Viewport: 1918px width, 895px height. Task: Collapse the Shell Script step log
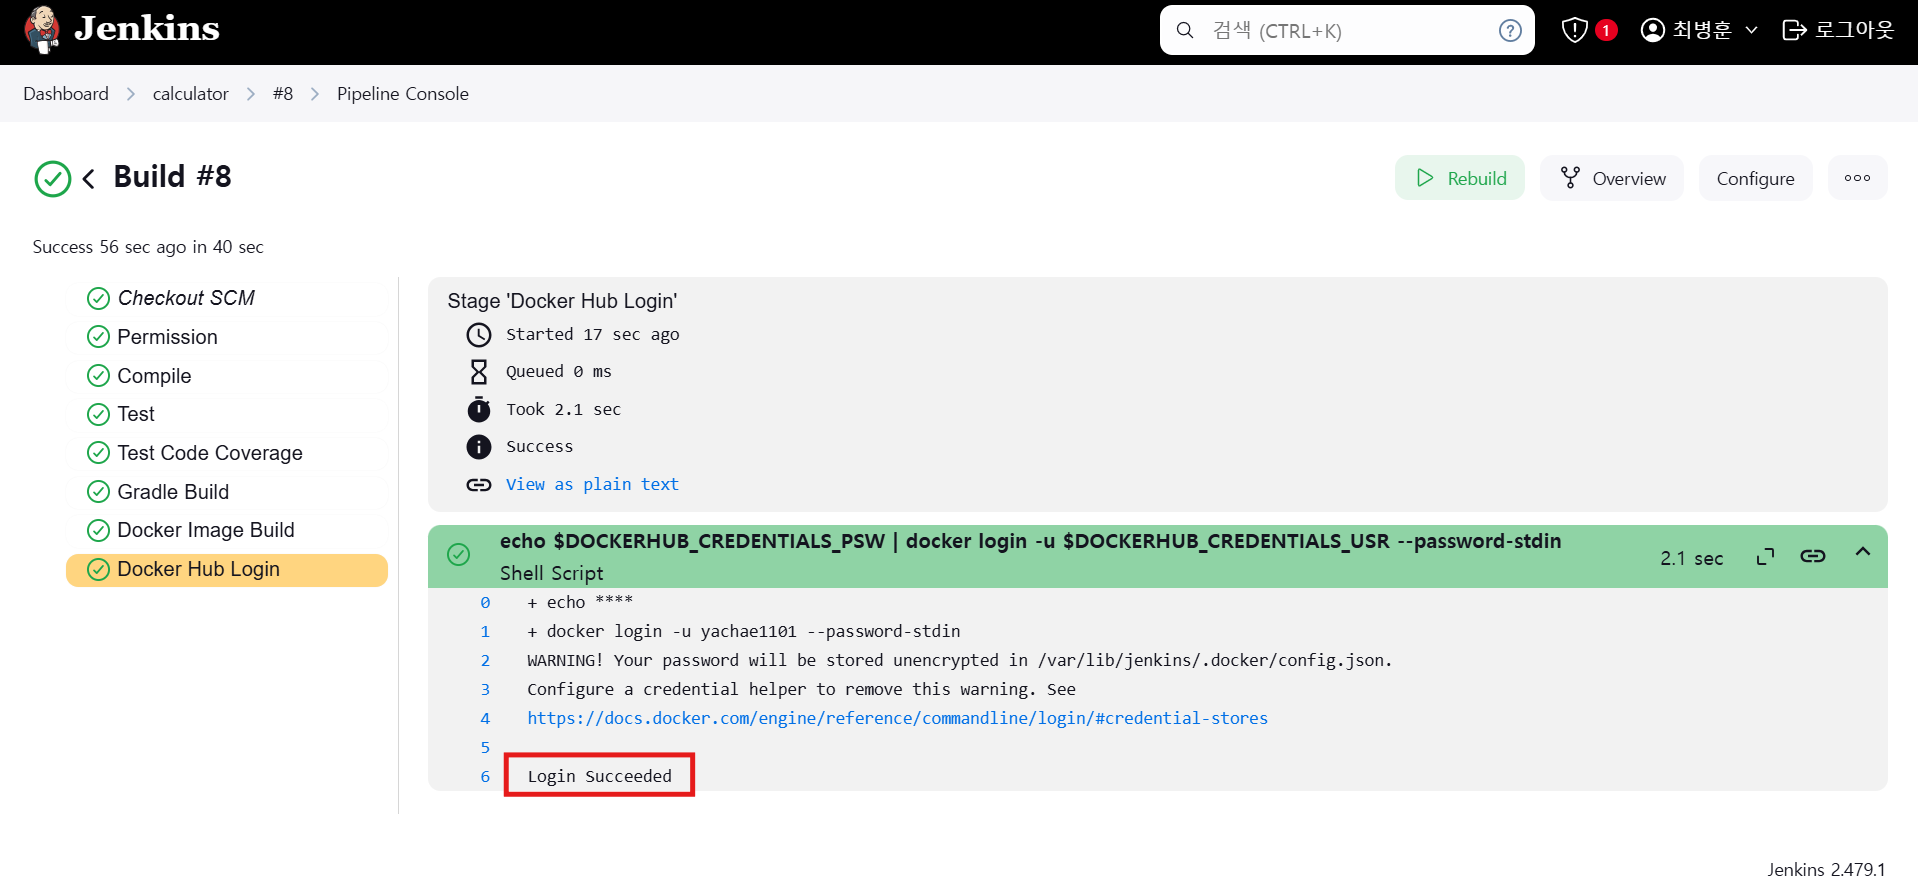(1862, 552)
